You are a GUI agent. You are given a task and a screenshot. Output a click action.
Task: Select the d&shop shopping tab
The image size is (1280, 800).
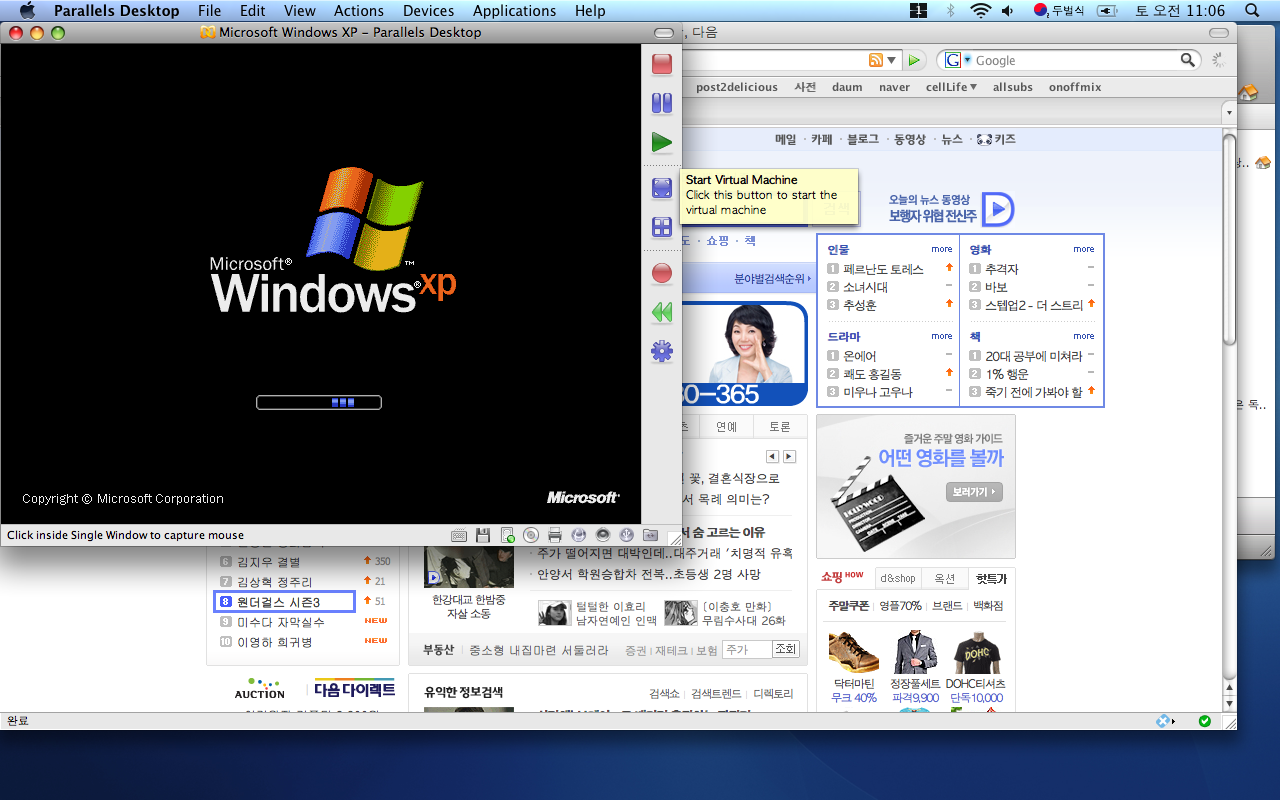click(897, 578)
